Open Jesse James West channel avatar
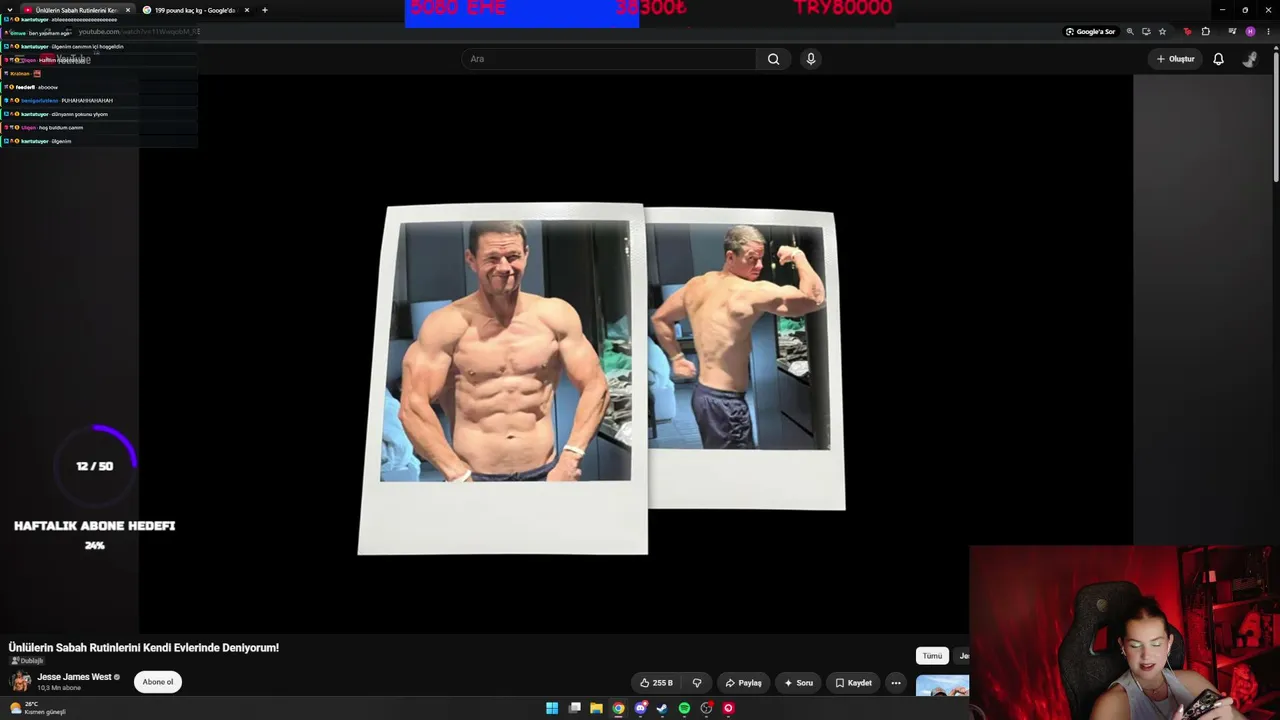The height and width of the screenshot is (720, 1280). 20,682
